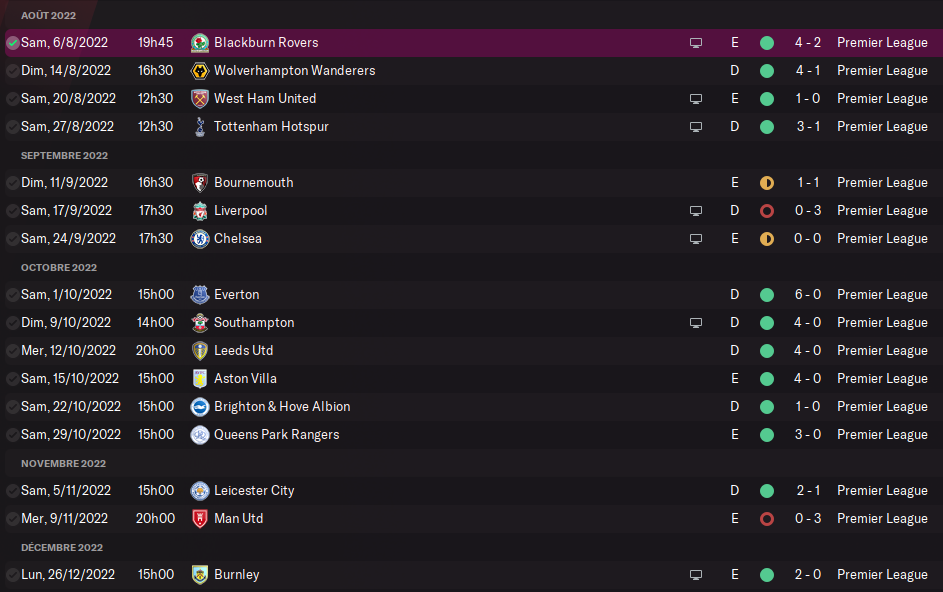This screenshot has height=592, width=943.
Task: Click the Man Utd red crest
Action: pyautogui.click(x=200, y=519)
